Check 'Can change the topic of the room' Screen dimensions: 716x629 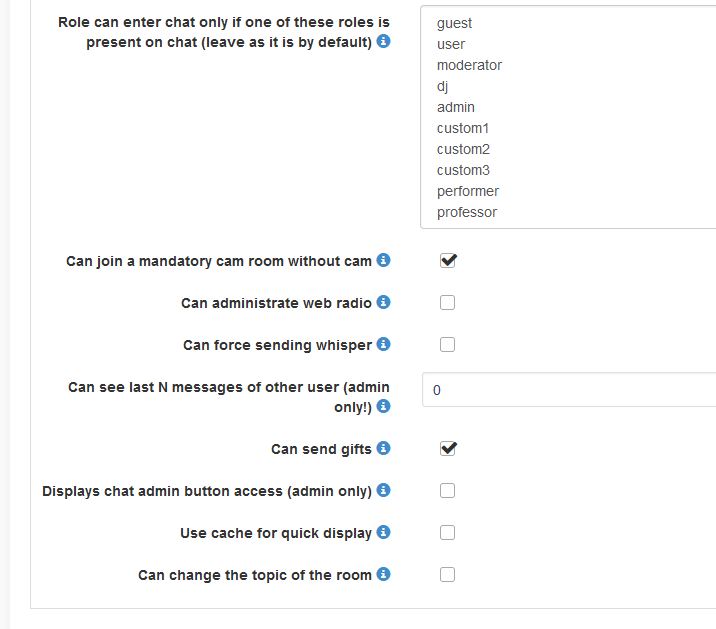point(448,574)
